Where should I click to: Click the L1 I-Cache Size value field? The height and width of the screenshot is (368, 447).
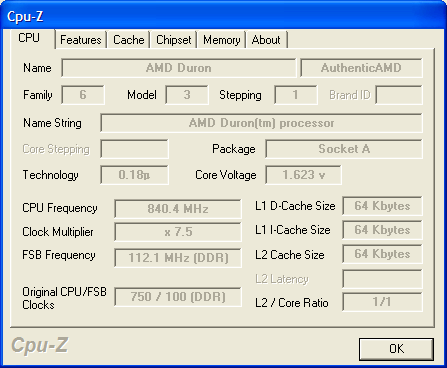382,230
